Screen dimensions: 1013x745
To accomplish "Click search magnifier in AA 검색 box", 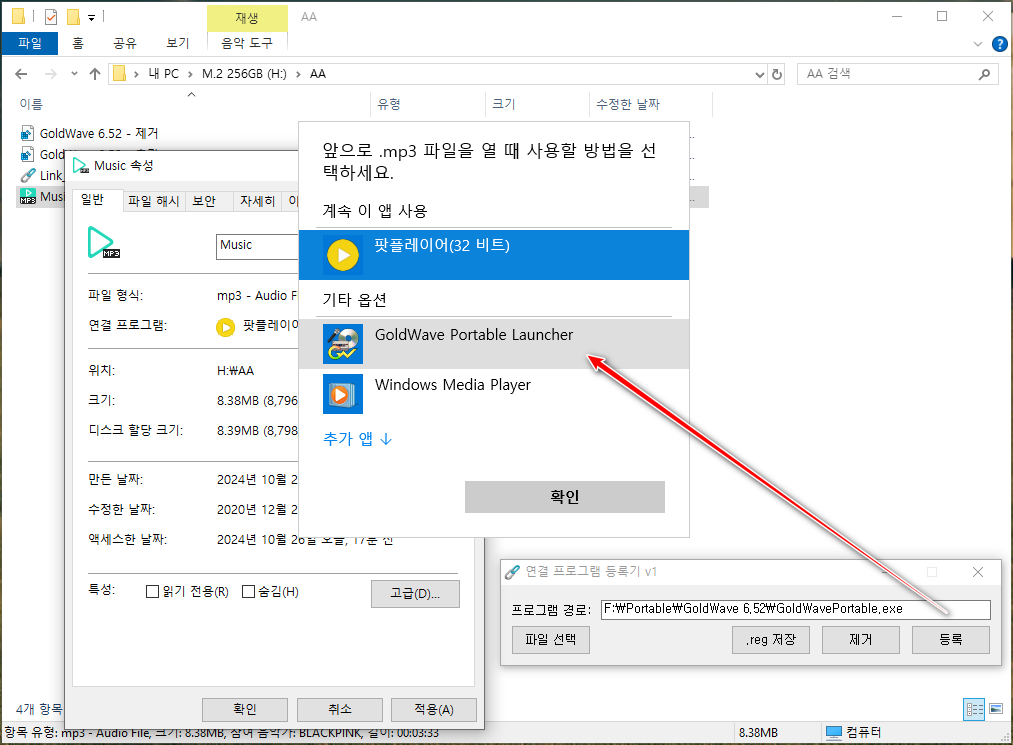I will click(984, 74).
